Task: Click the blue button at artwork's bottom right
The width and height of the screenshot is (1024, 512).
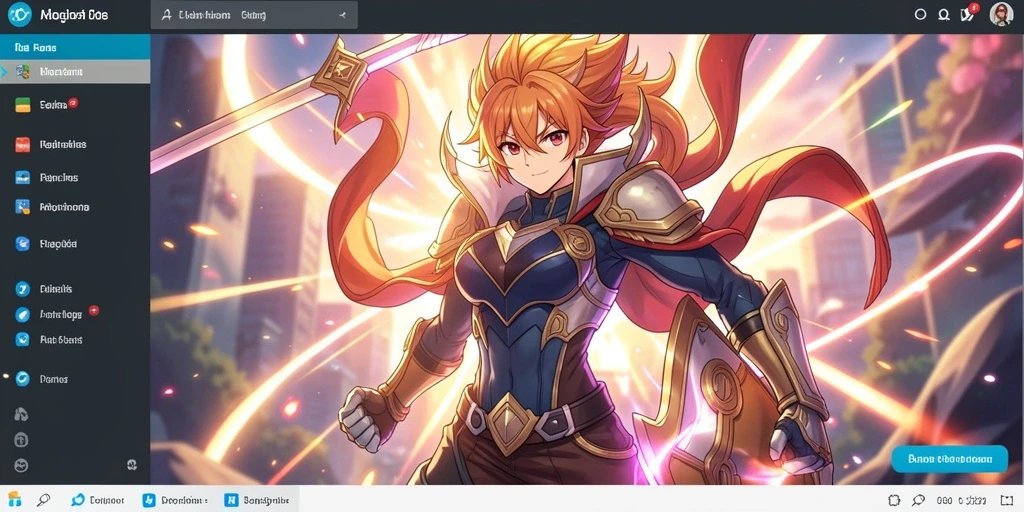Action: 950,458
